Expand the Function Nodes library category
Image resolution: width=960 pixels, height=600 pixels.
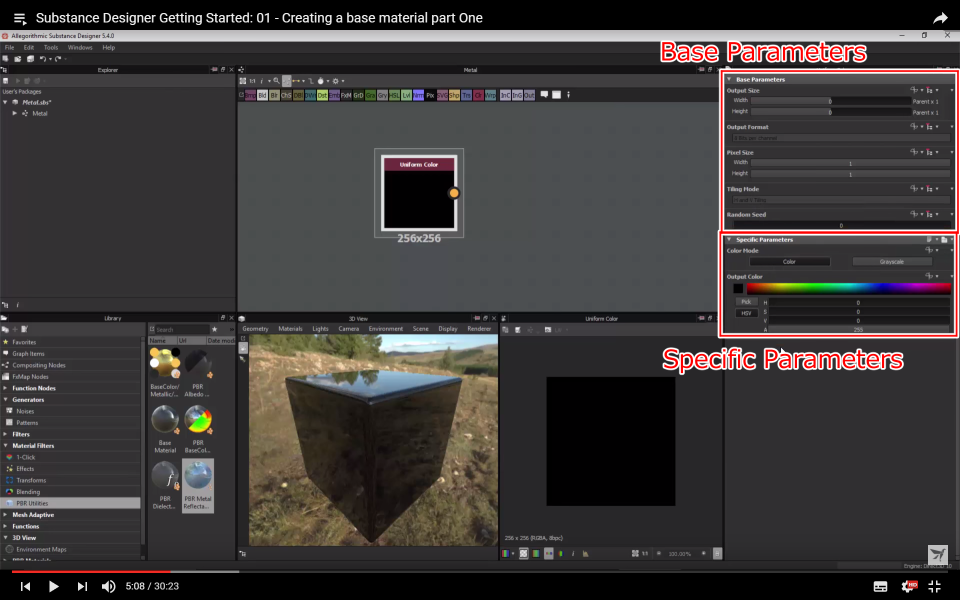click(6, 388)
